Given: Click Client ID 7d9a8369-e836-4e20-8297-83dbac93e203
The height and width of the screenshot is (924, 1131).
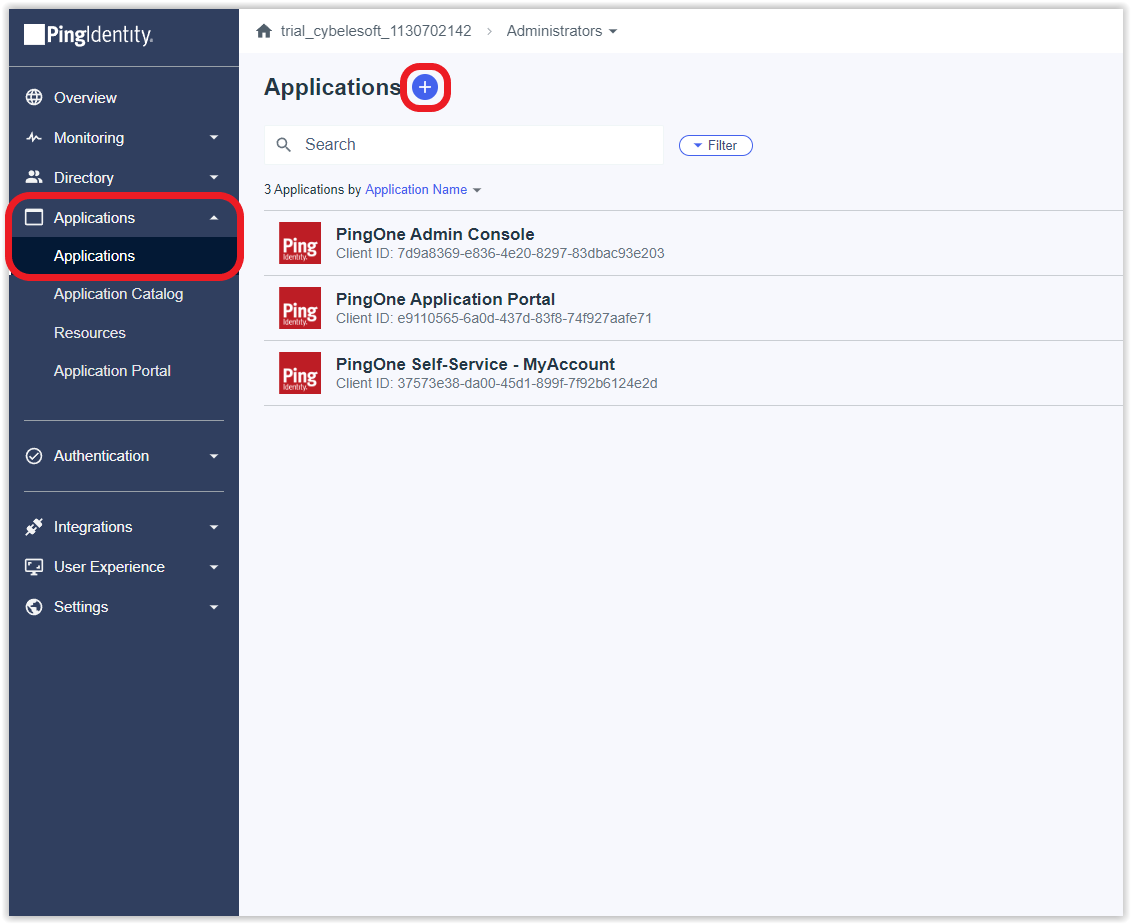Looking at the screenshot, I should coord(500,253).
